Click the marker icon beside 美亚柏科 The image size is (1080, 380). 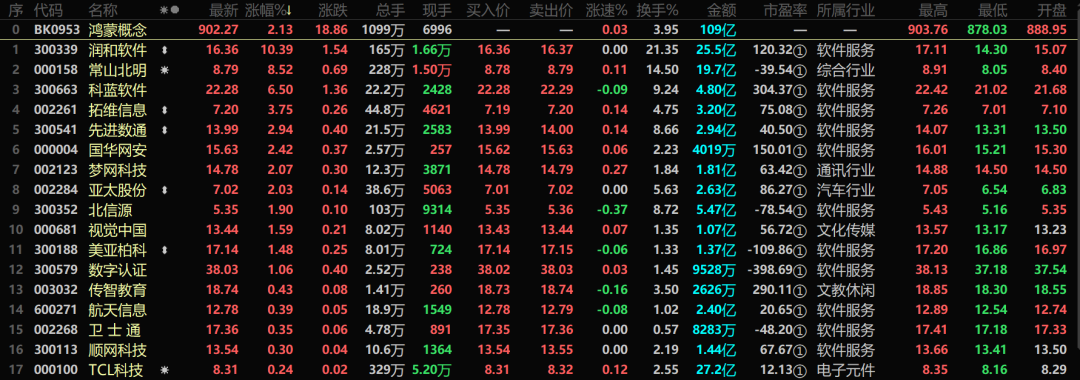pyautogui.click(x=164, y=250)
